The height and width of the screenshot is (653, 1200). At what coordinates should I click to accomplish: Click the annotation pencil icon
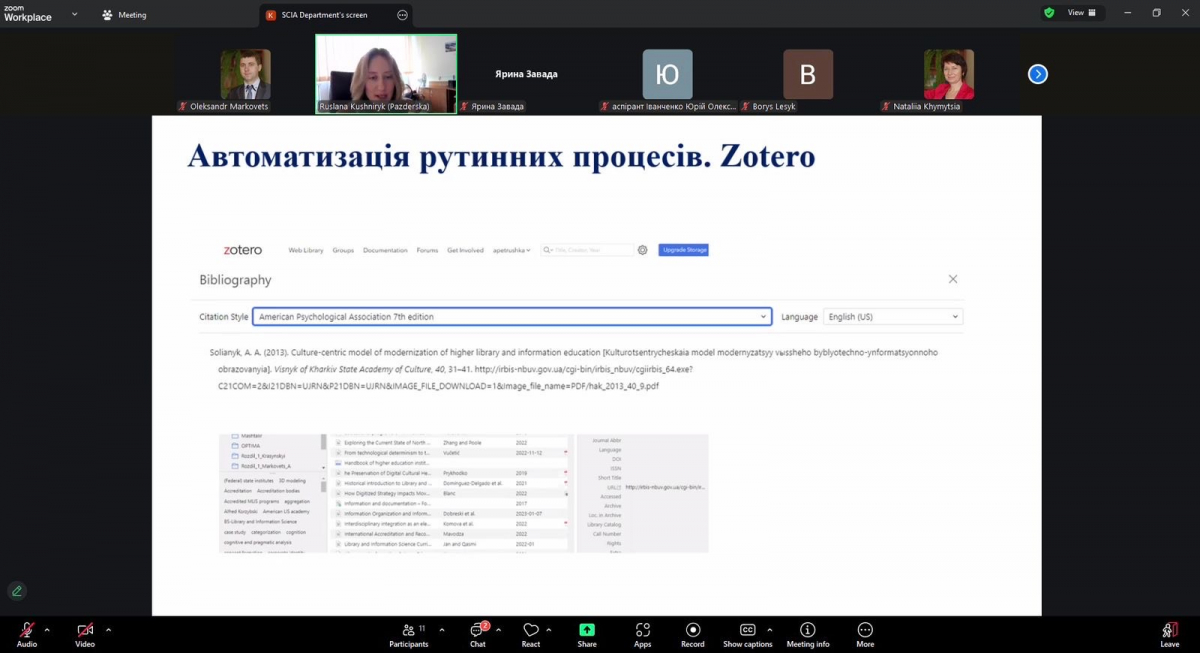16,591
